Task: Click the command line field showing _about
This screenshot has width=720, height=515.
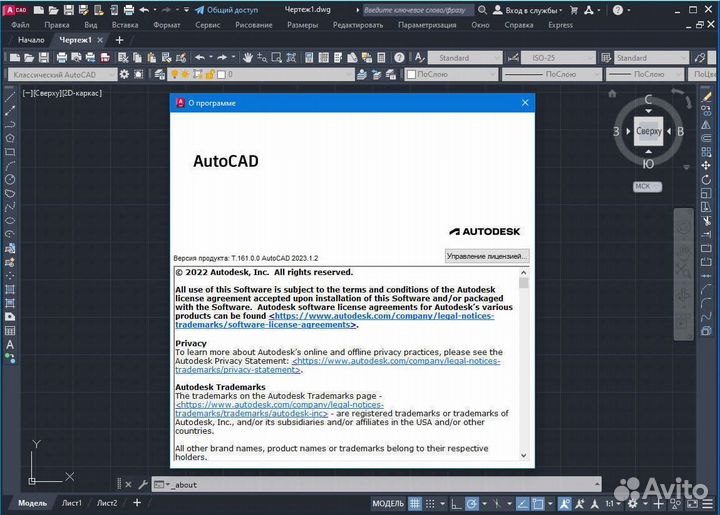Action: (377, 484)
